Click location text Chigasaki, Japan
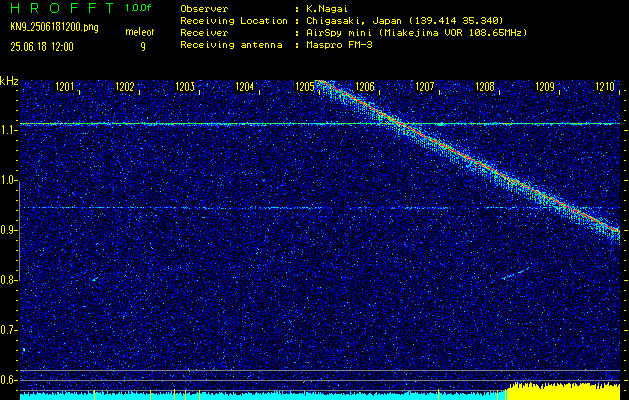Image resolution: width=629 pixels, height=400 pixels. point(354,21)
